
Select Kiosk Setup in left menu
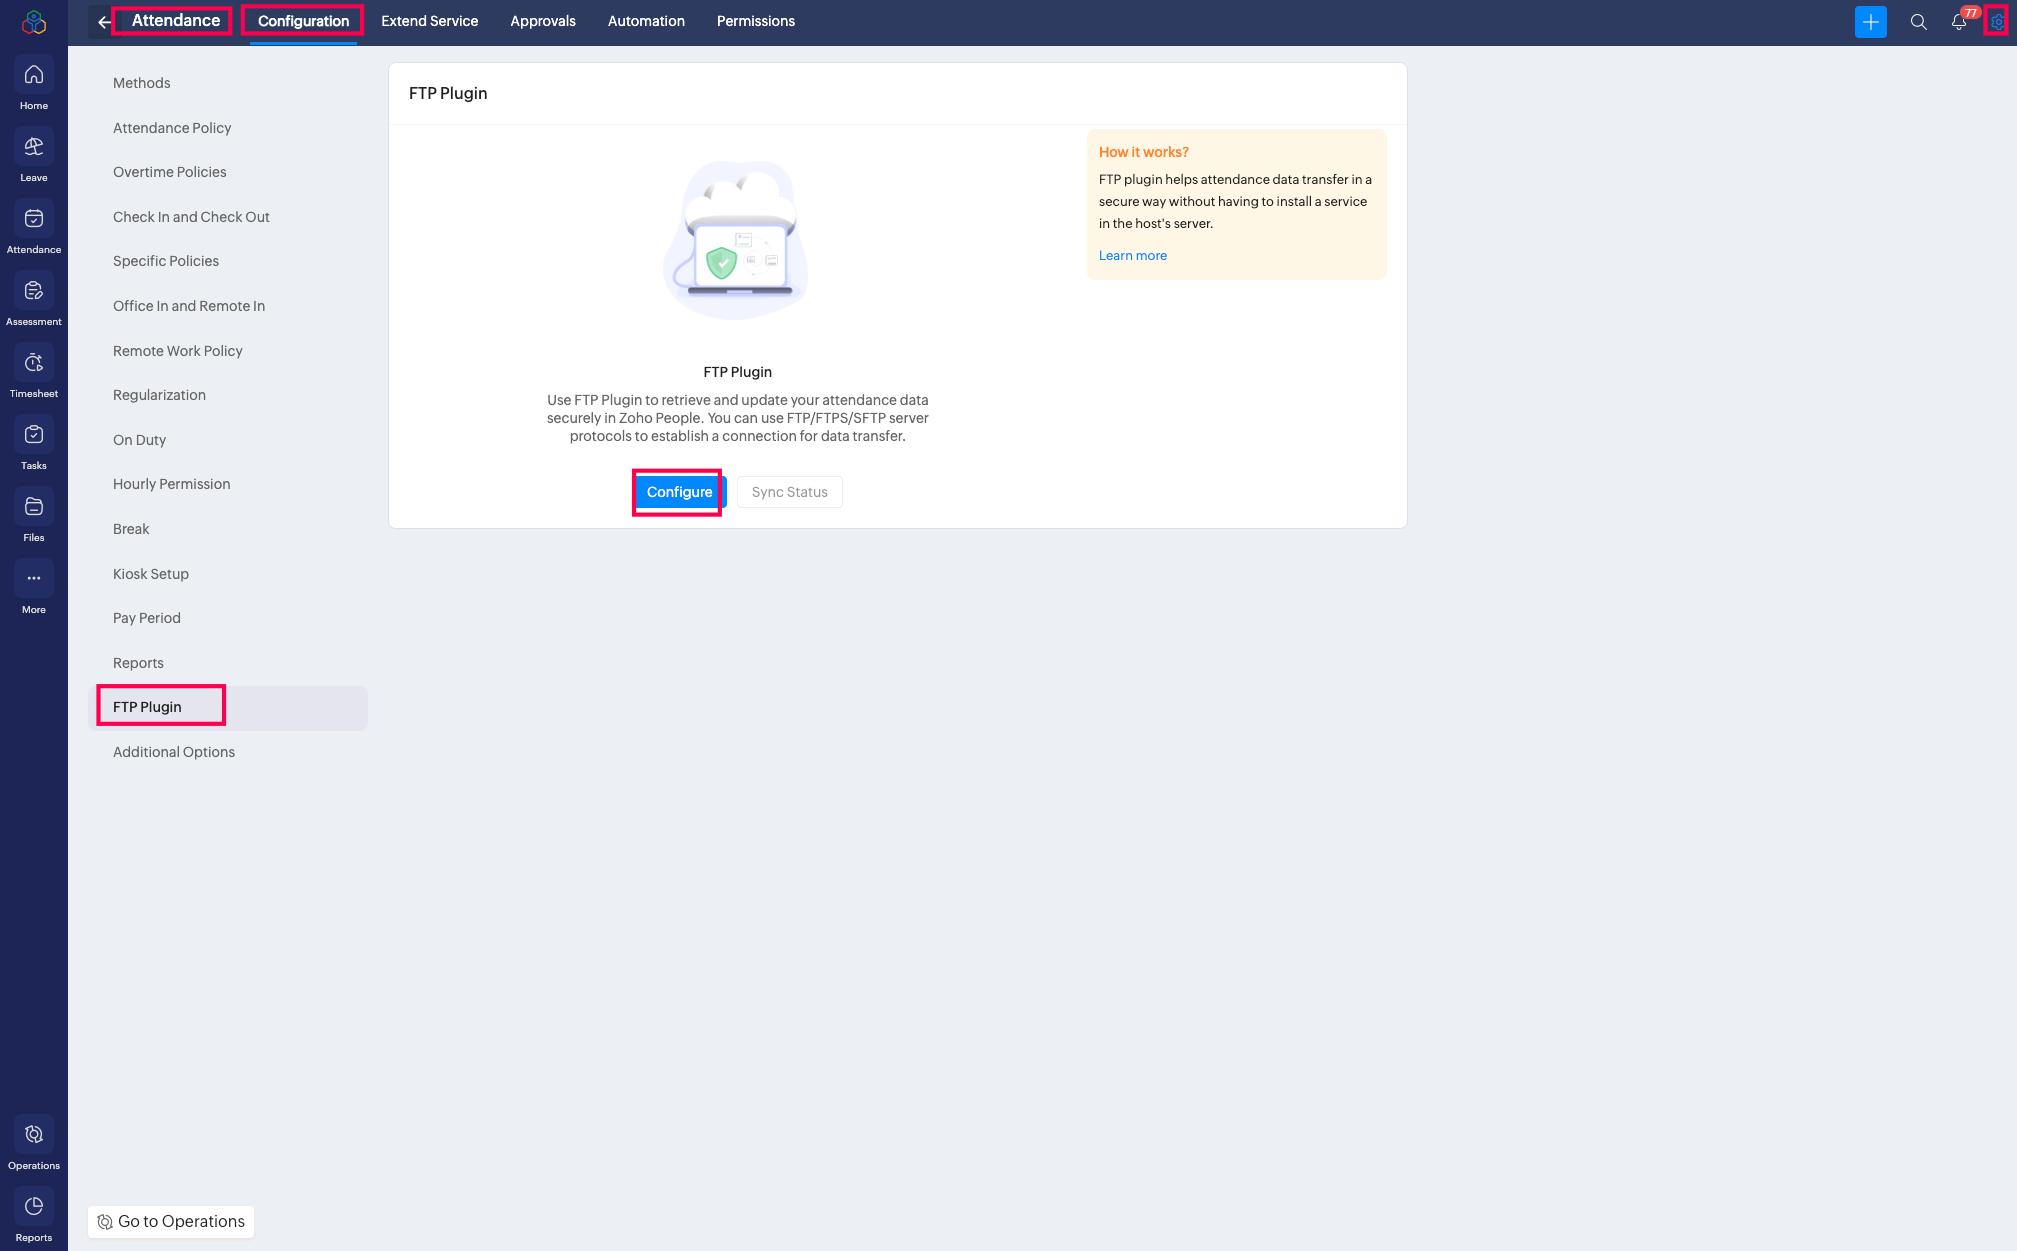(151, 574)
